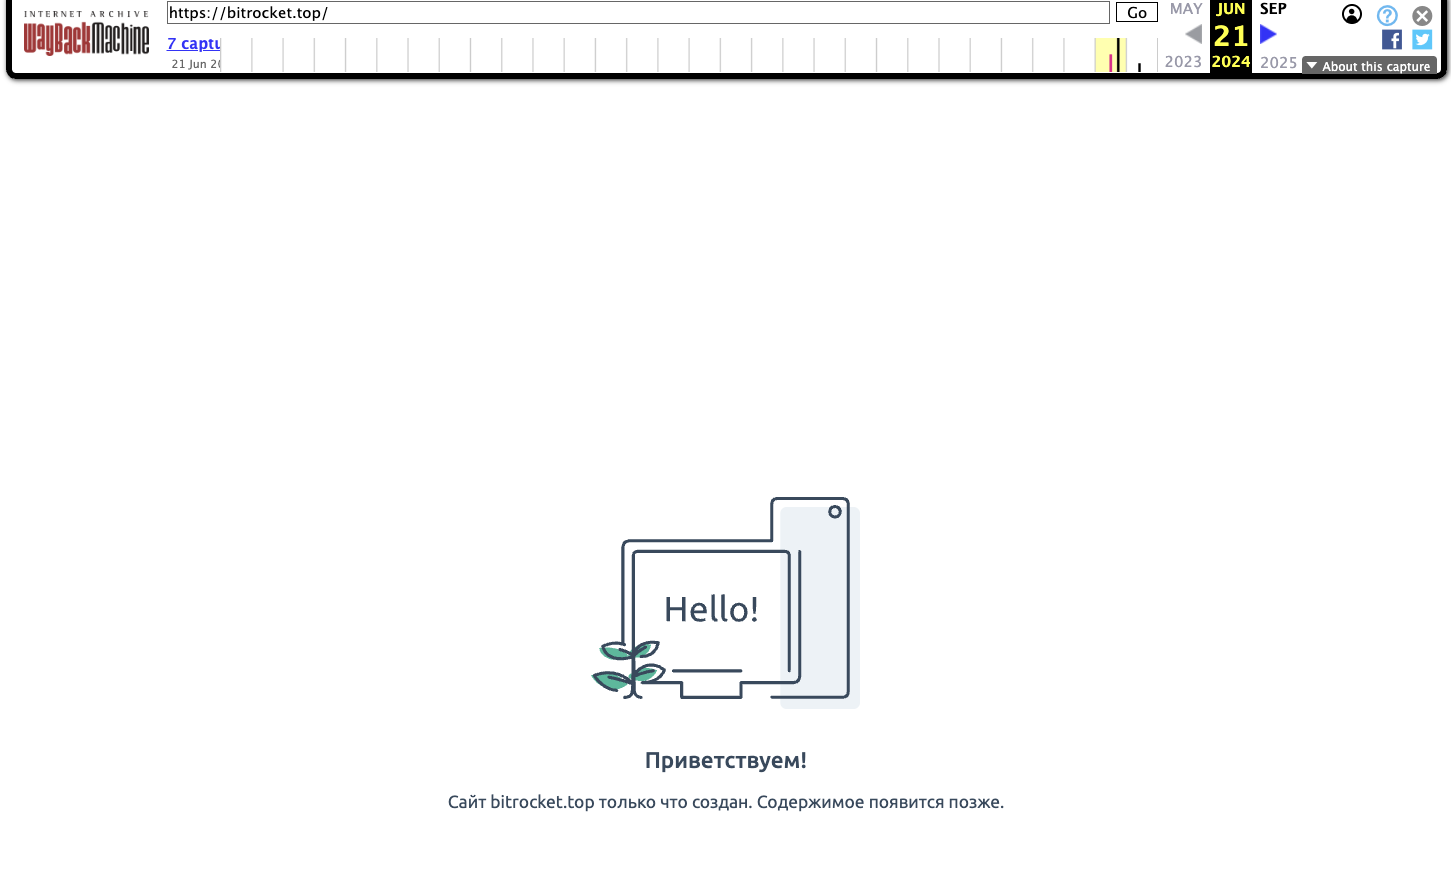Close the Wayback toolbar with X icon
Viewport: 1451px width, 881px height.
pos(1422,16)
